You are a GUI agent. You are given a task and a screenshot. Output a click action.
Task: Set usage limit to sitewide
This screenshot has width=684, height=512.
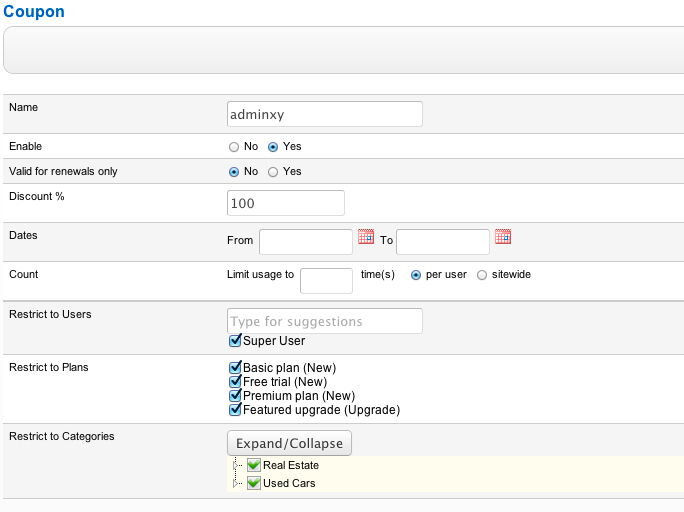pos(482,275)
